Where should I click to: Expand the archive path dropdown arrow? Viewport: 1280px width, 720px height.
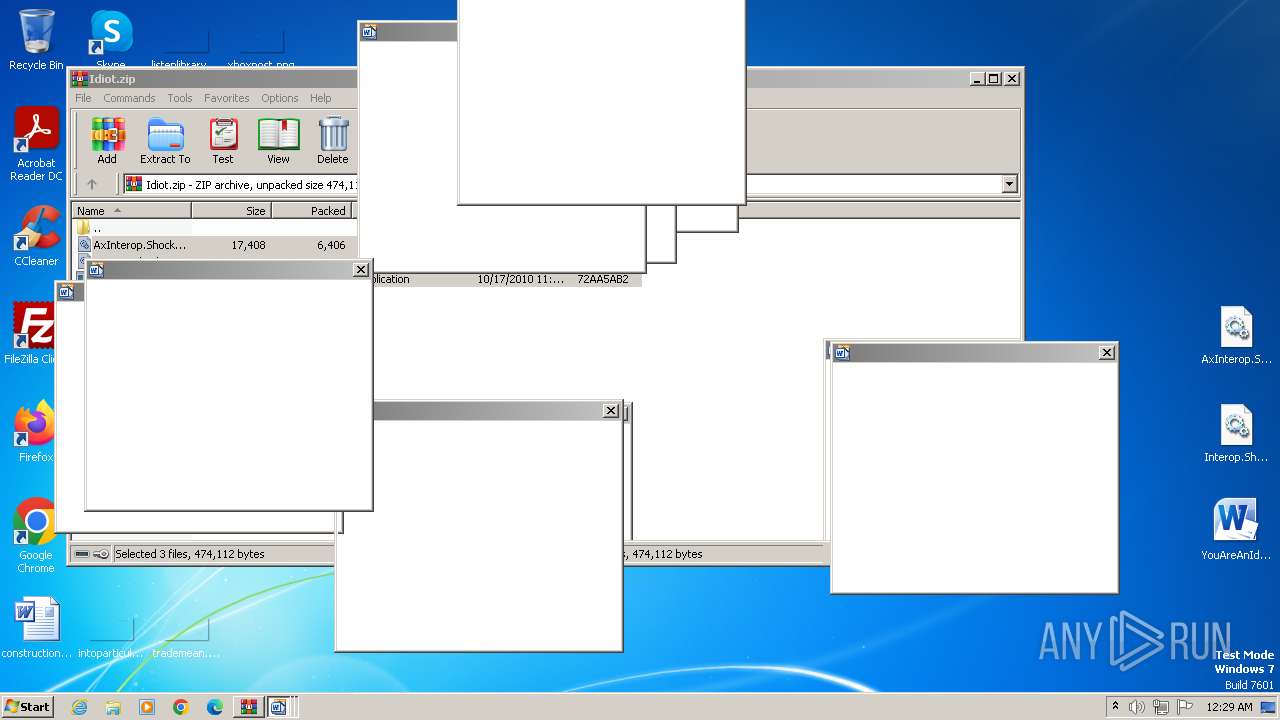(1009, 184)
